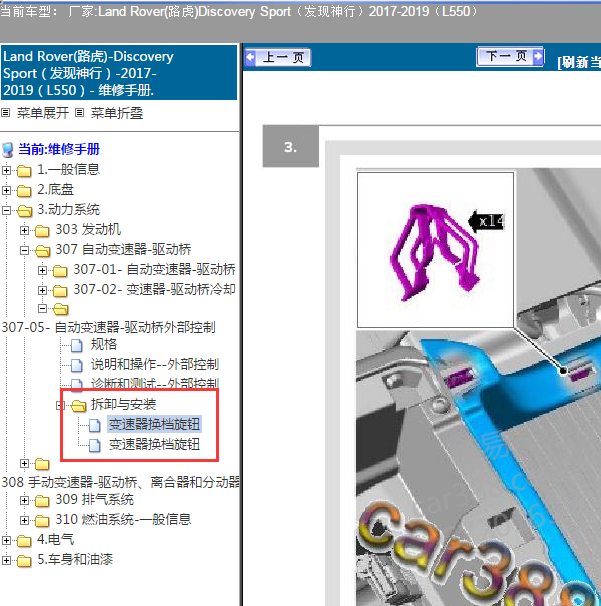Select the 3.动力系统 tree item
Screen dimensions: 601x606
(x=68, y=209)
